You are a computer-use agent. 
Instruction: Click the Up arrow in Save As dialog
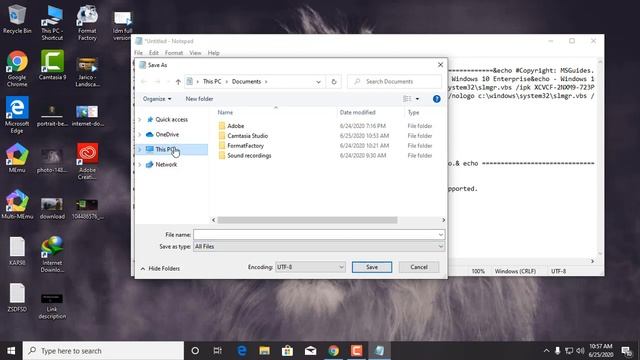pos(178,82)
